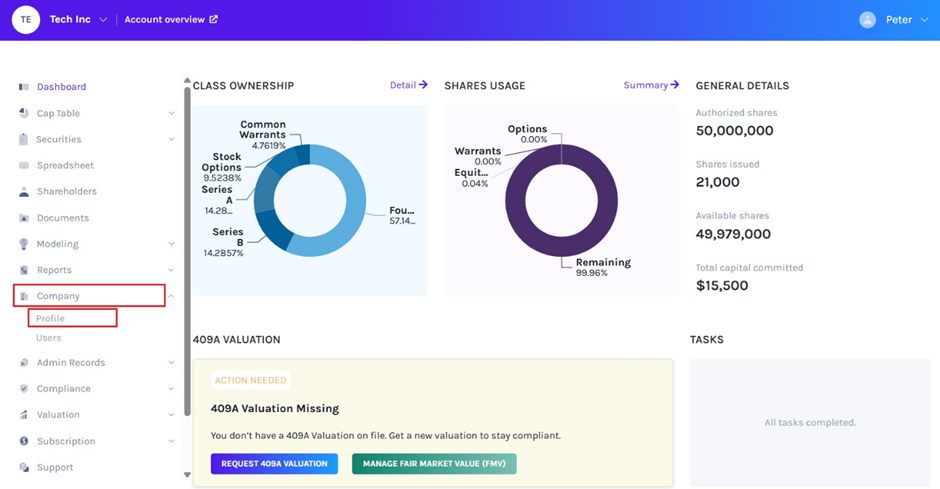Open the Class Ownership Detail link
The image size is (940, 489).
click(x=408, y=85)
